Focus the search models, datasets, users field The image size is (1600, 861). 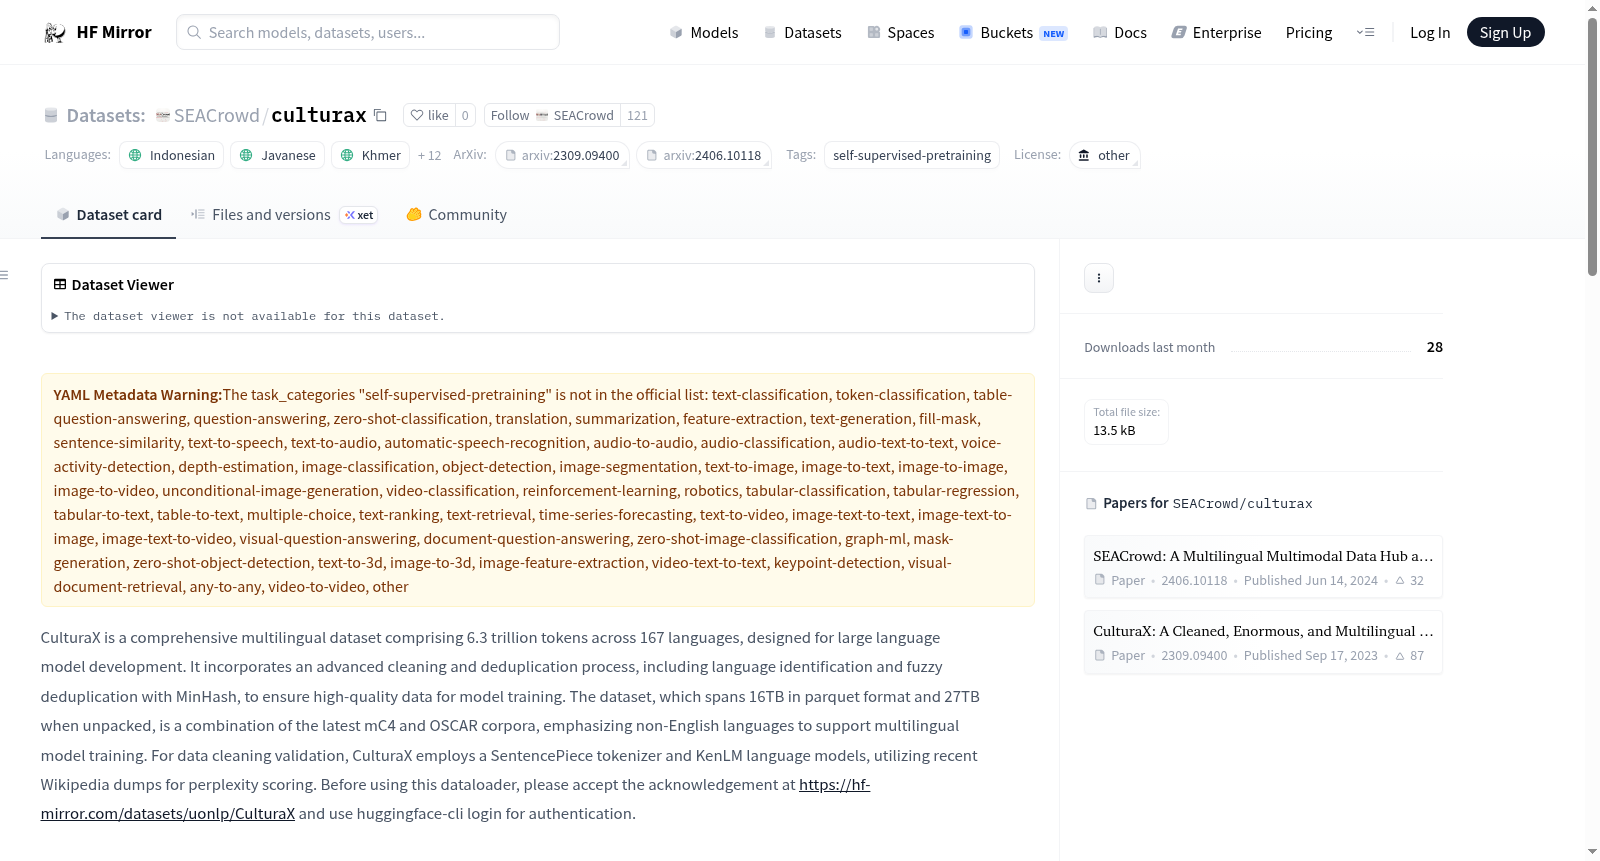click(368, 32)
